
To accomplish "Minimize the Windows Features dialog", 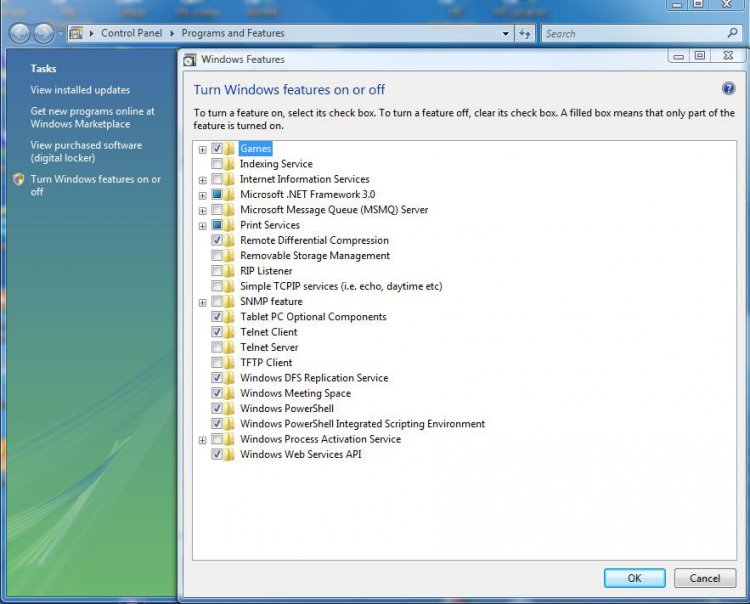I will coord(678,56).
